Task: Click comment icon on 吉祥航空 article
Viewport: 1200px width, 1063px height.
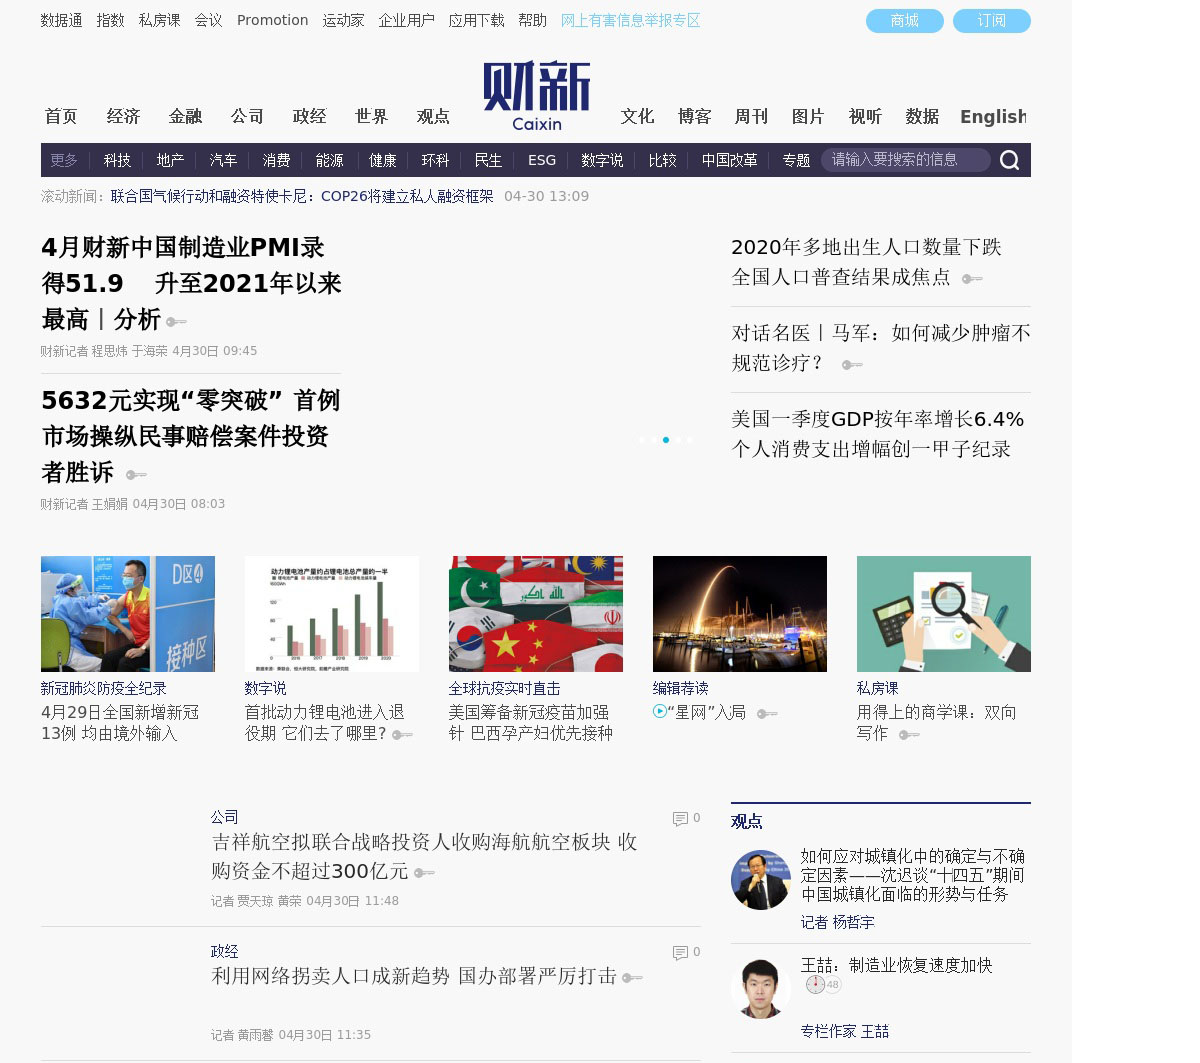Action: 680,819
